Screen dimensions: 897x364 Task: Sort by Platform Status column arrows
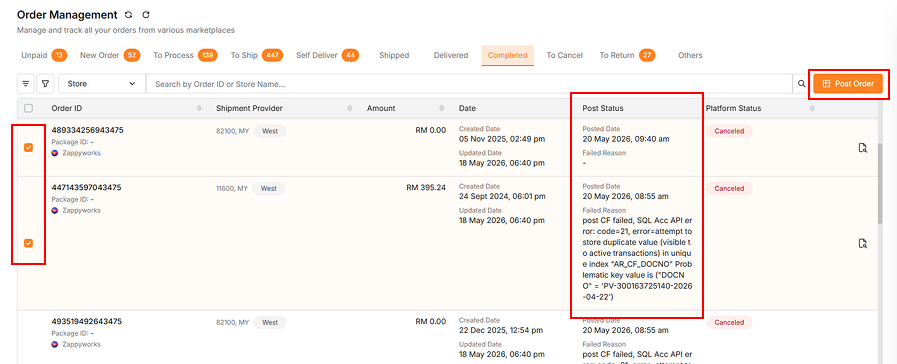812,108
